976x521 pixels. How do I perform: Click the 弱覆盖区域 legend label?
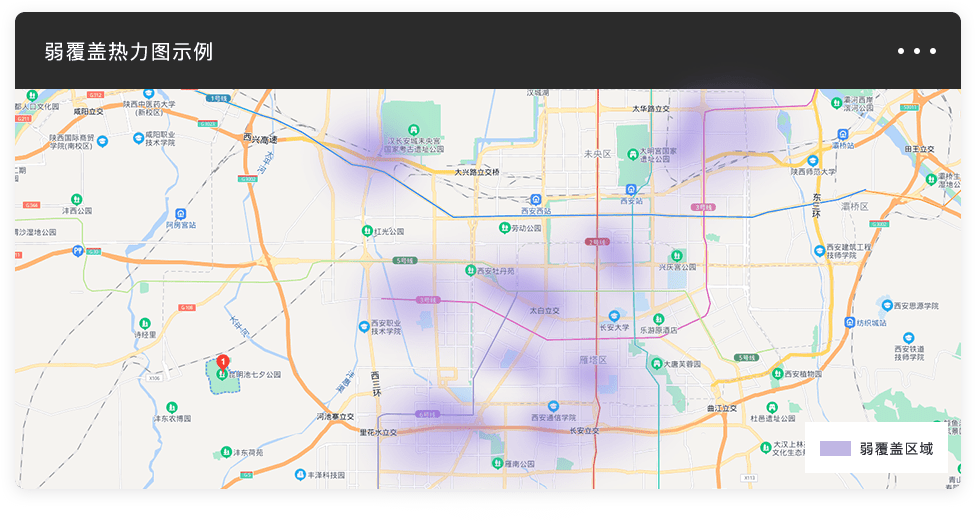click(x=896, y=449)
